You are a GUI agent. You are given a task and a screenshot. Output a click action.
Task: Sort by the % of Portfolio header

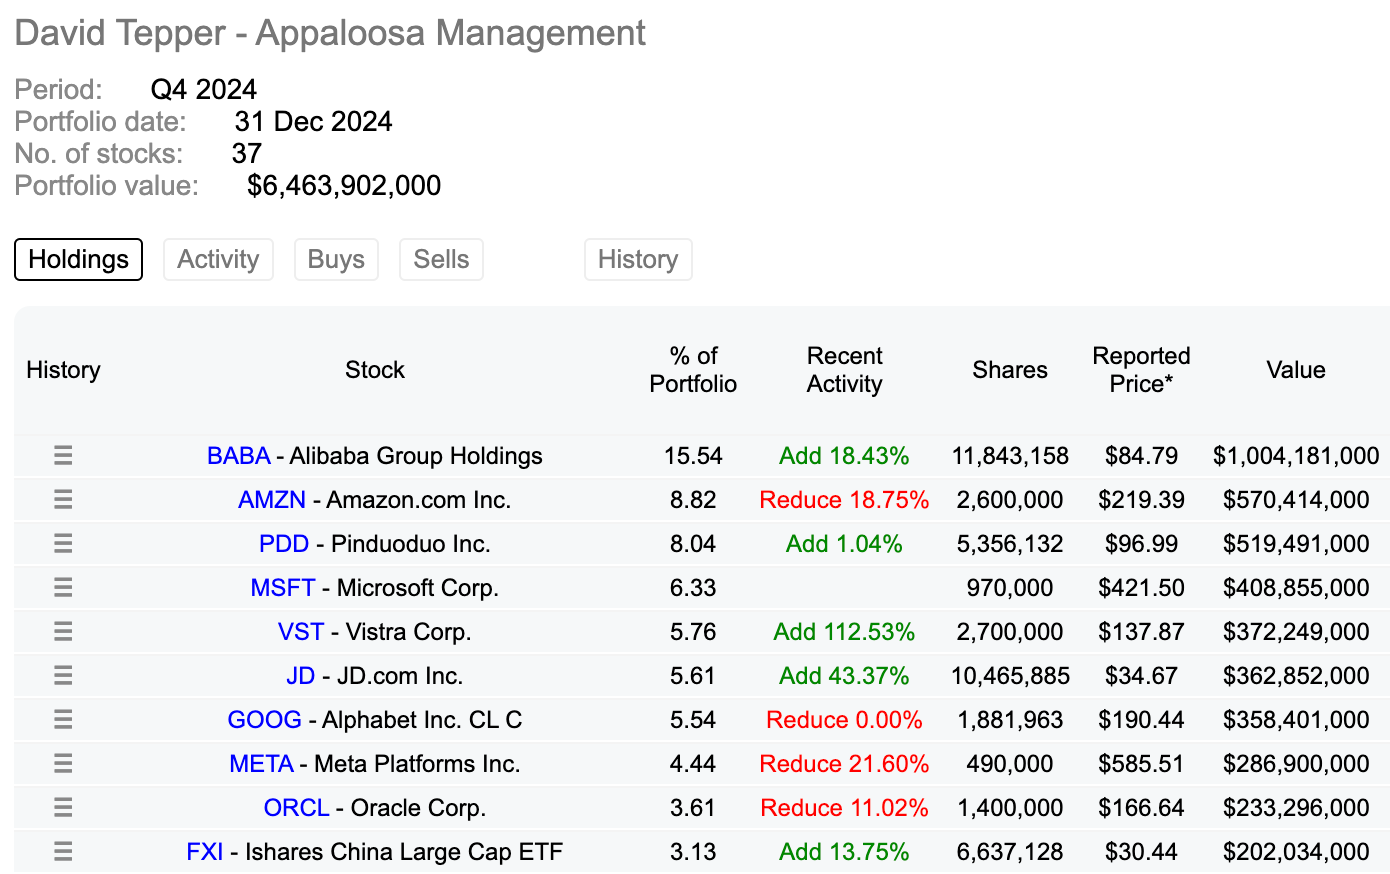(x=693, y=370)
